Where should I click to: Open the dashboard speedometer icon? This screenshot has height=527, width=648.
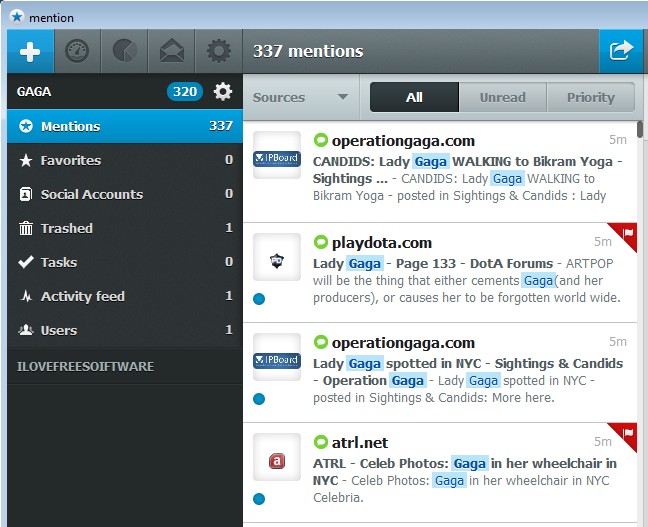[77, 52]
